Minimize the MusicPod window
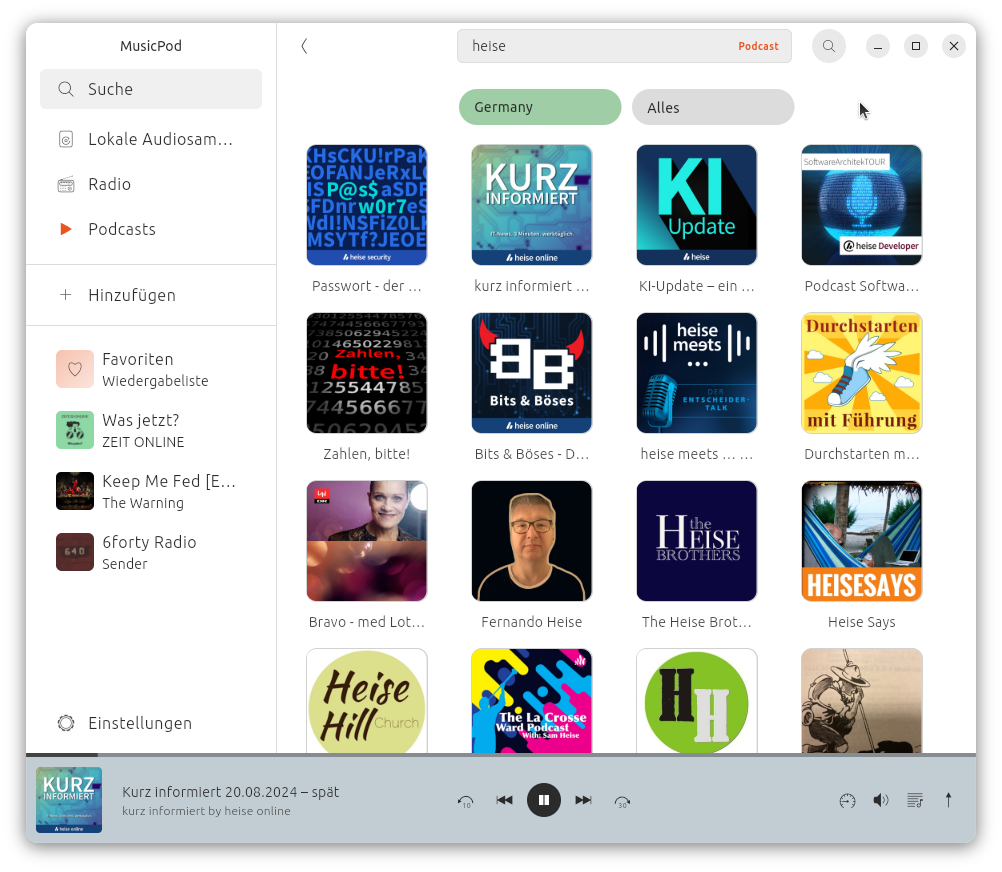 coord(878,46)
